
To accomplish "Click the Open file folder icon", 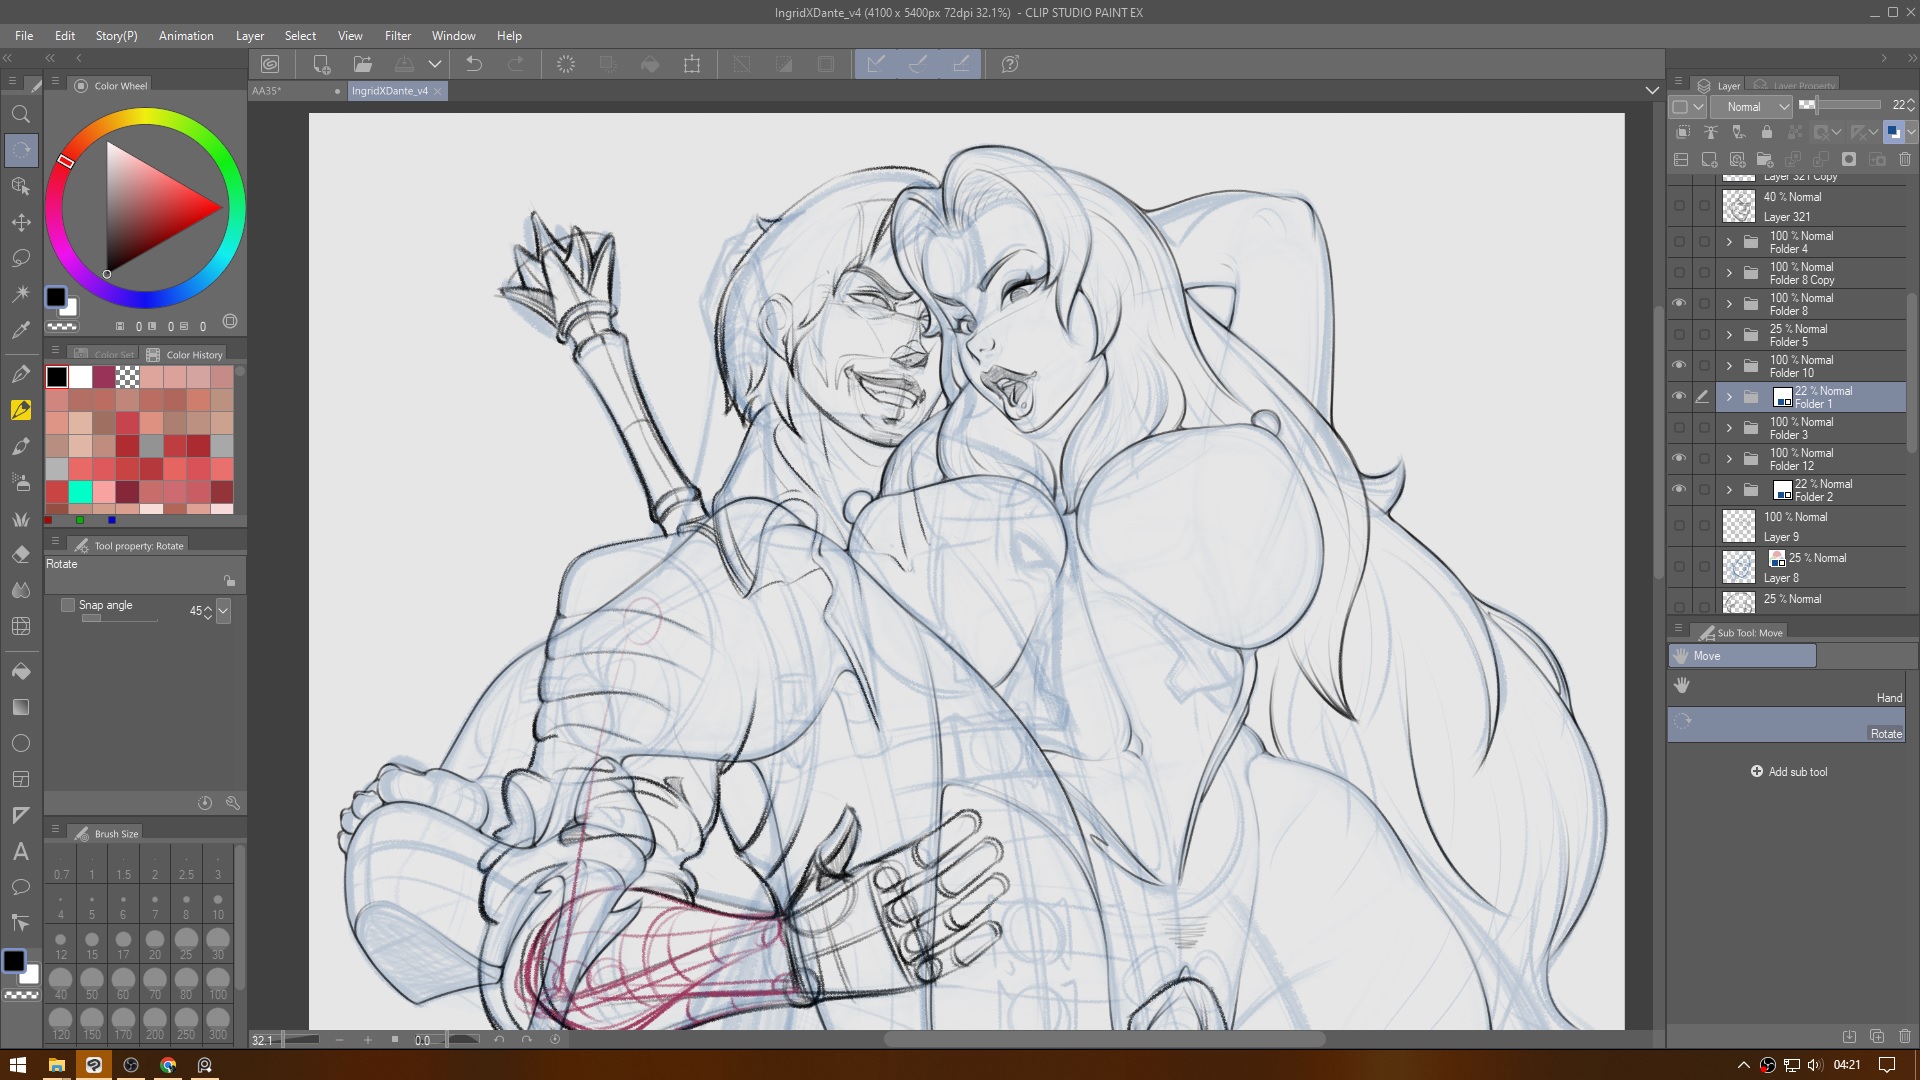I will tap(363, 64).
